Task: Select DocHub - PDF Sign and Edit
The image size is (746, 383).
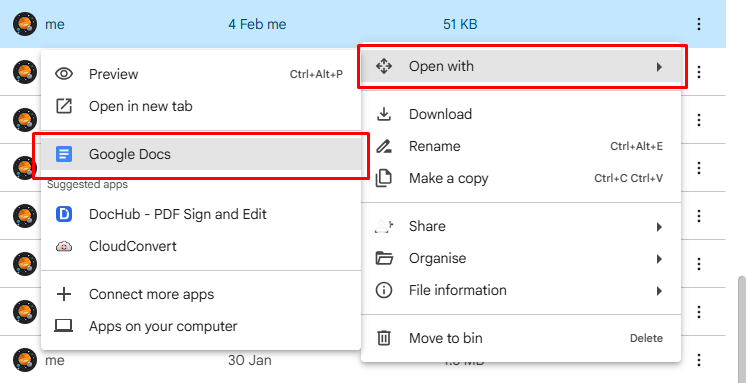Action: [201, 215]
